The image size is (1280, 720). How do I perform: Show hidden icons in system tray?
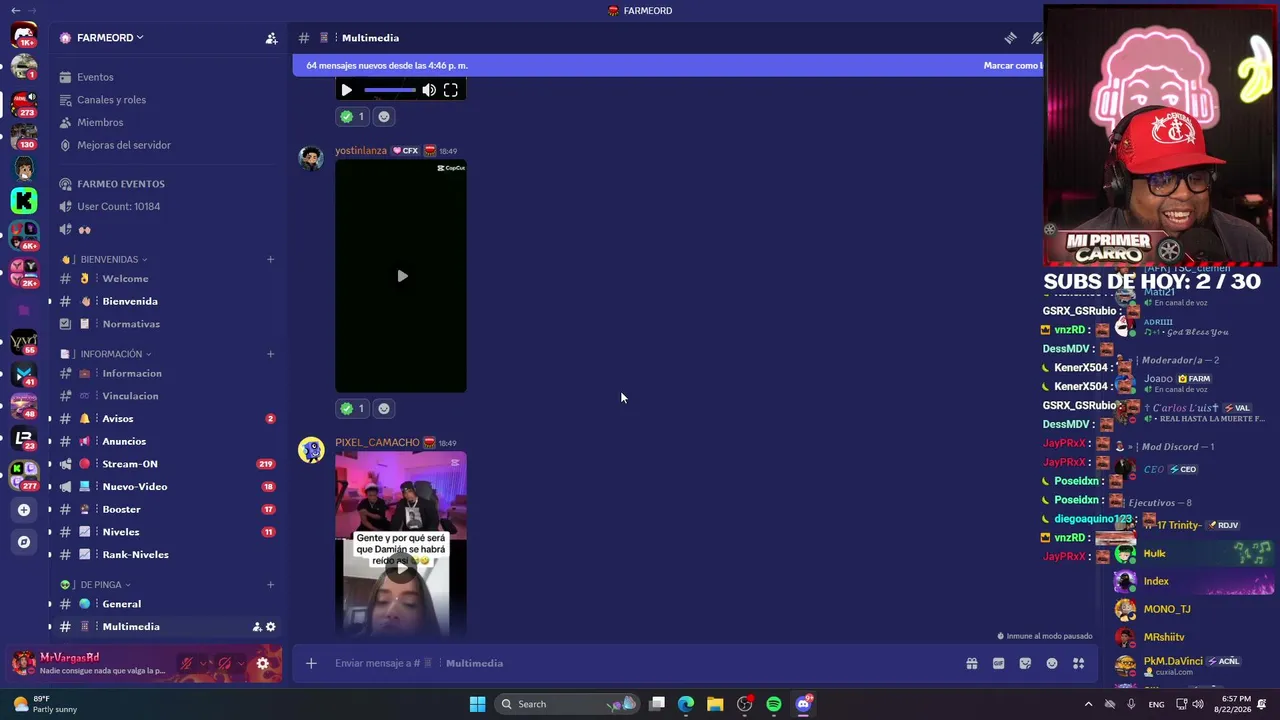pos(1088,704)
